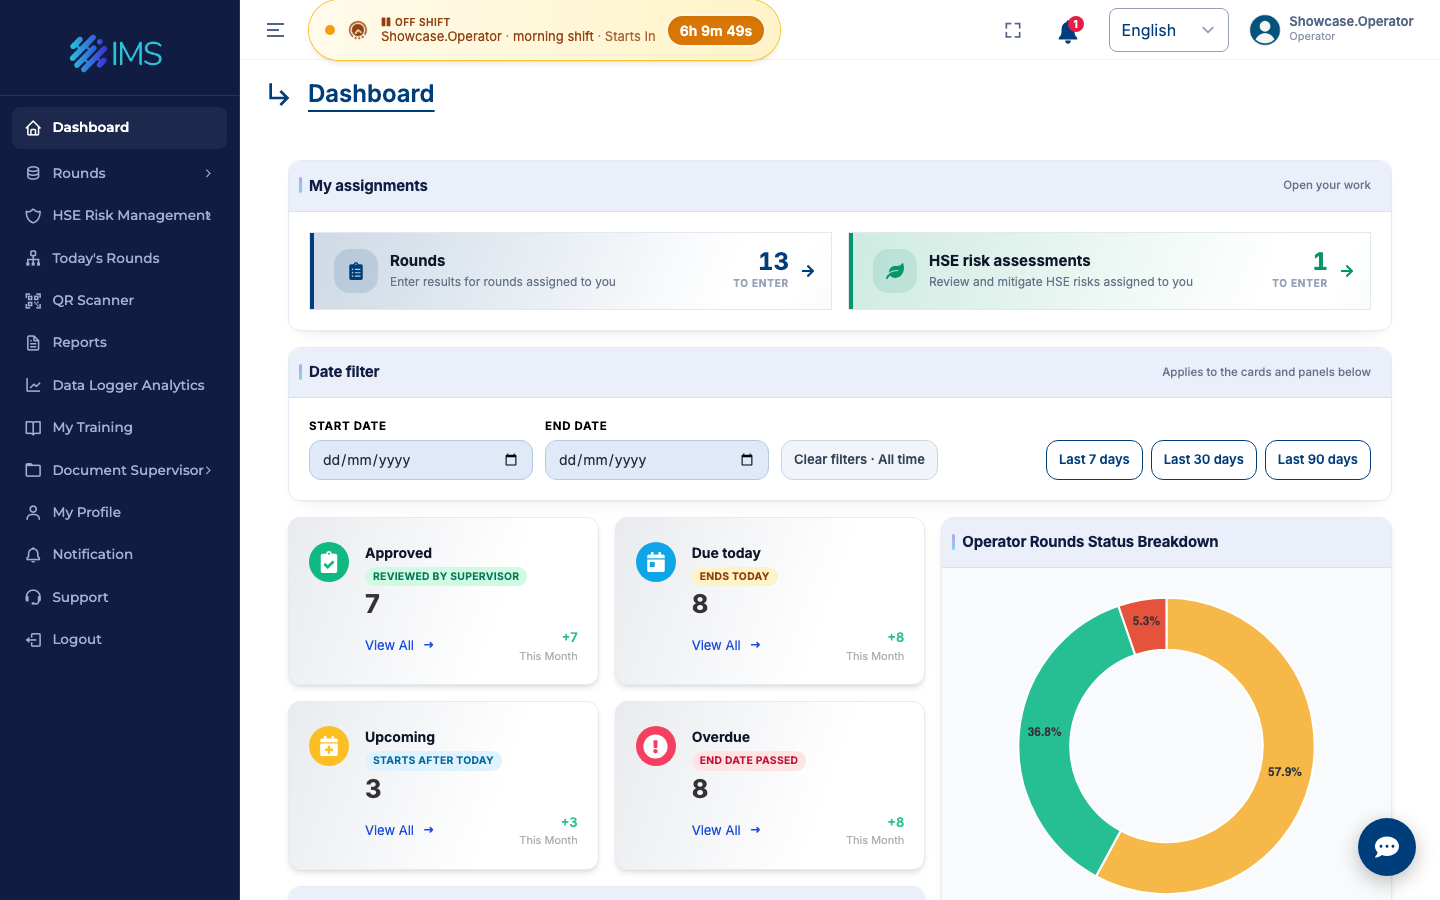Click the Rounds clipboard icon in assignments

pos(356,271)
